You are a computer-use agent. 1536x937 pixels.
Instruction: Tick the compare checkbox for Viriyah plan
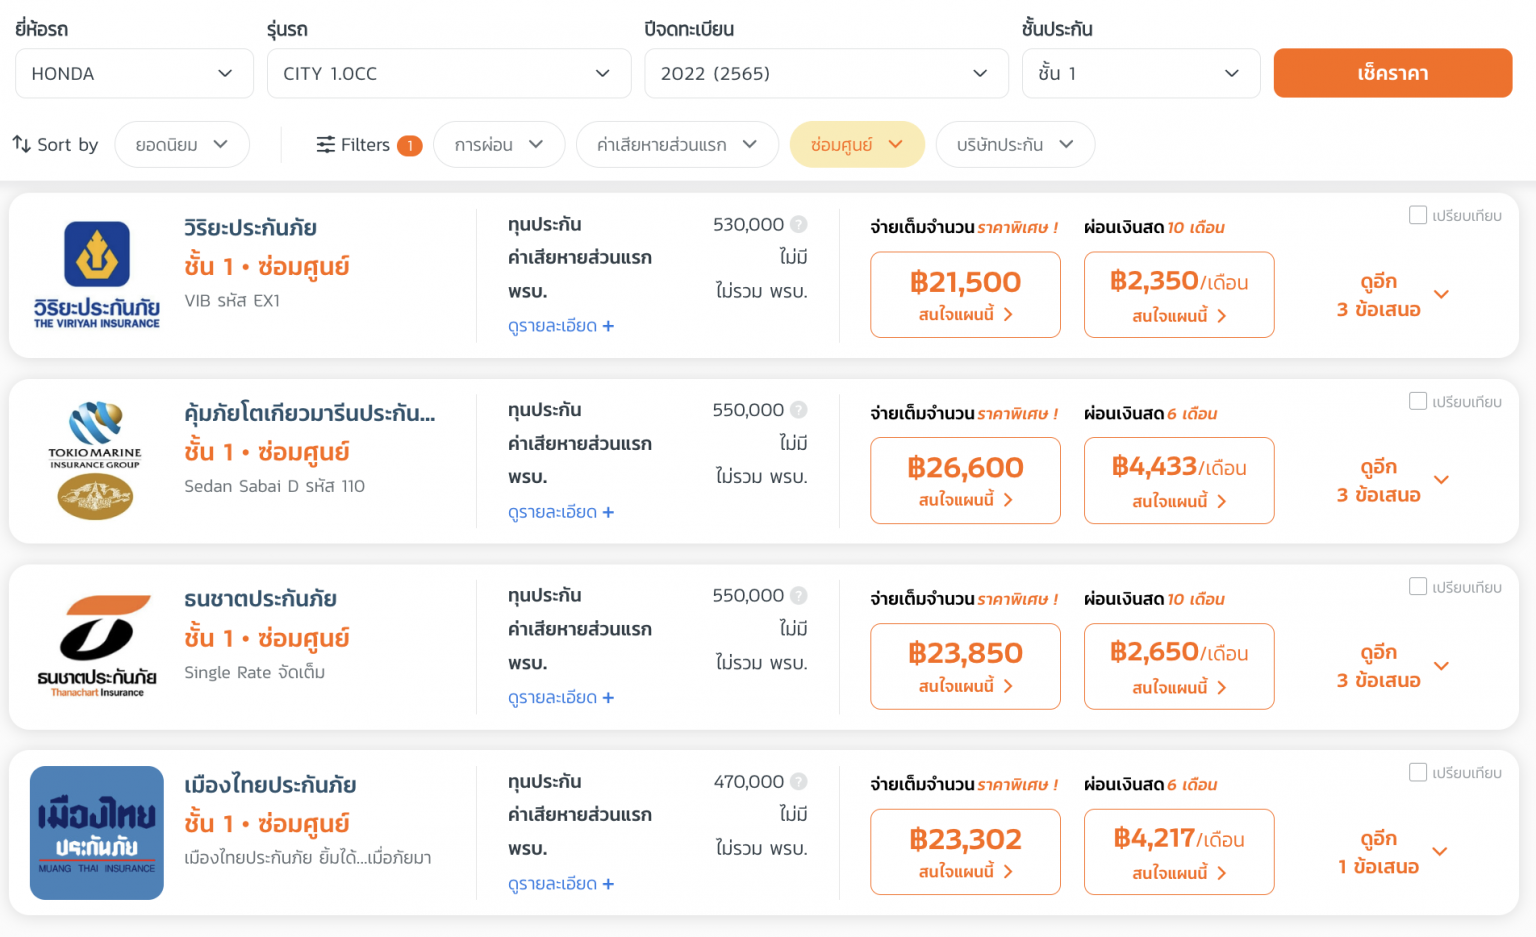[x=1417, y=215]
